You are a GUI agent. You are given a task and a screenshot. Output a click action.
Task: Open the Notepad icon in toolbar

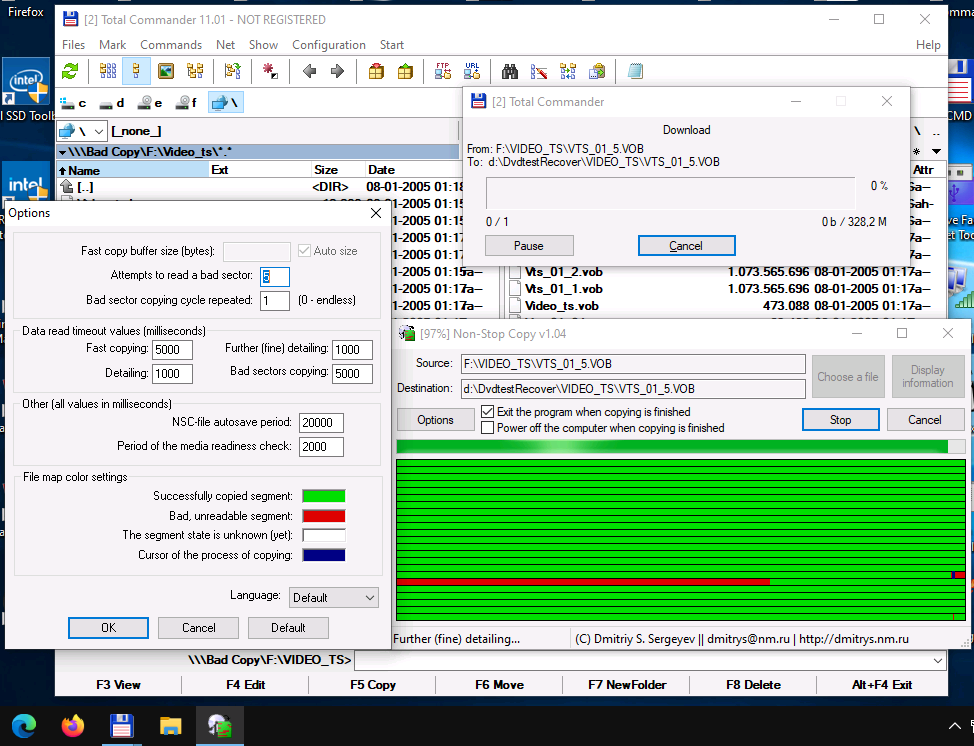[x=634, y=71]
